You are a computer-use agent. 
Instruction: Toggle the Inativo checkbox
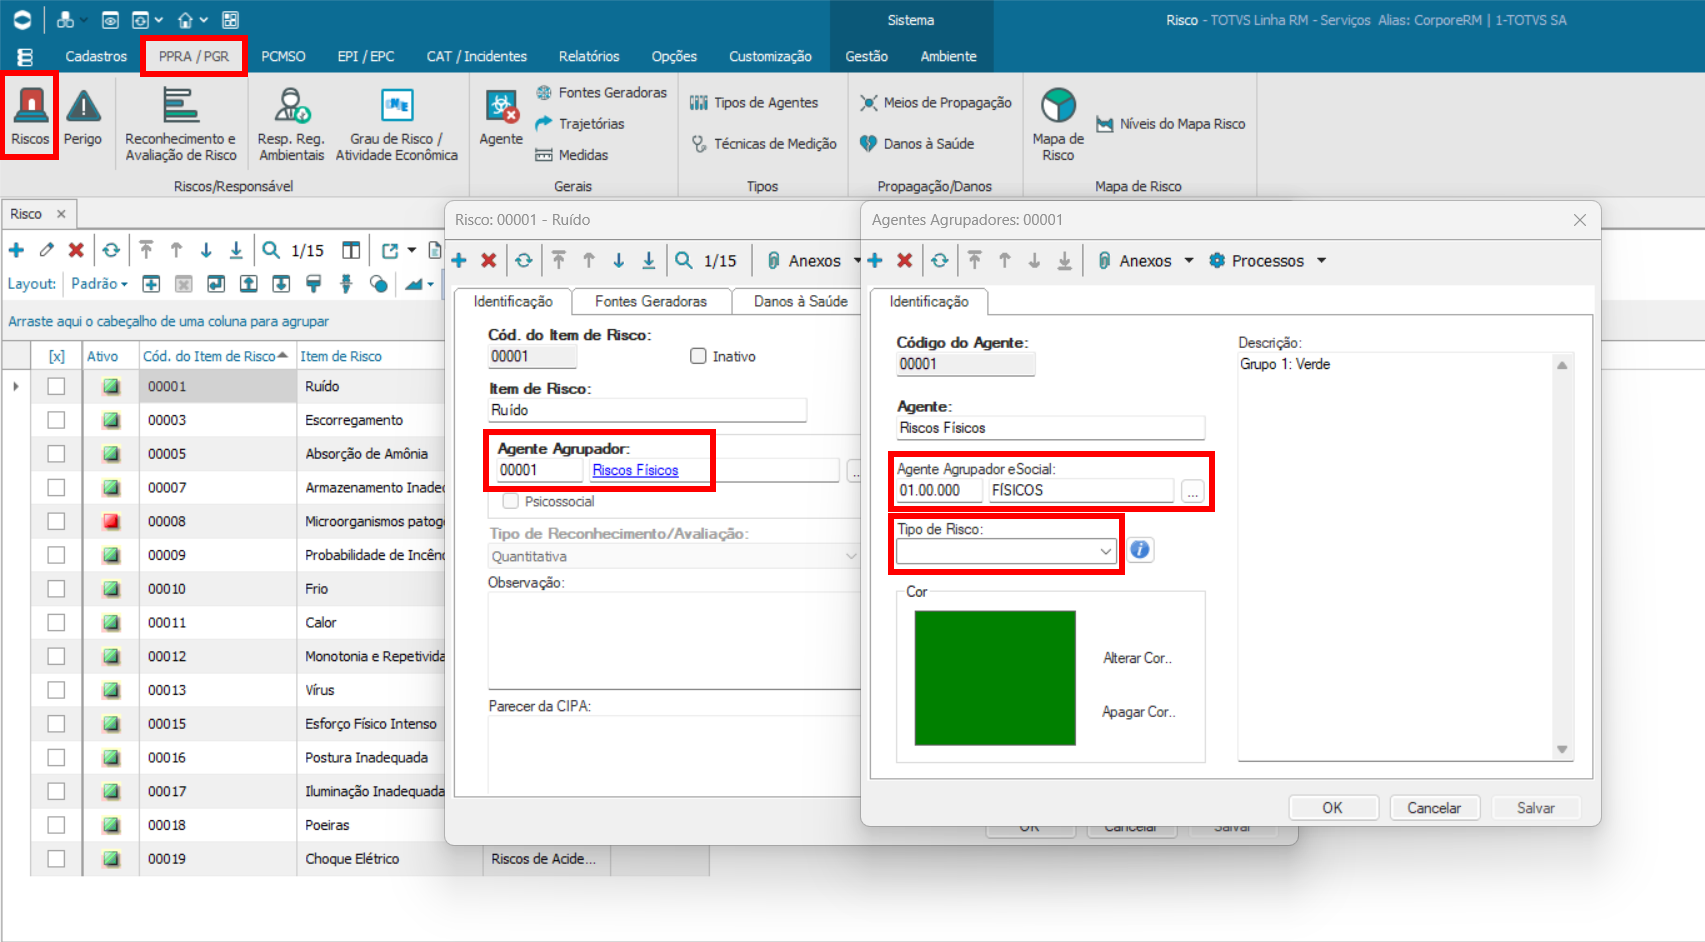pyautogui.click(x=699, y=356)
